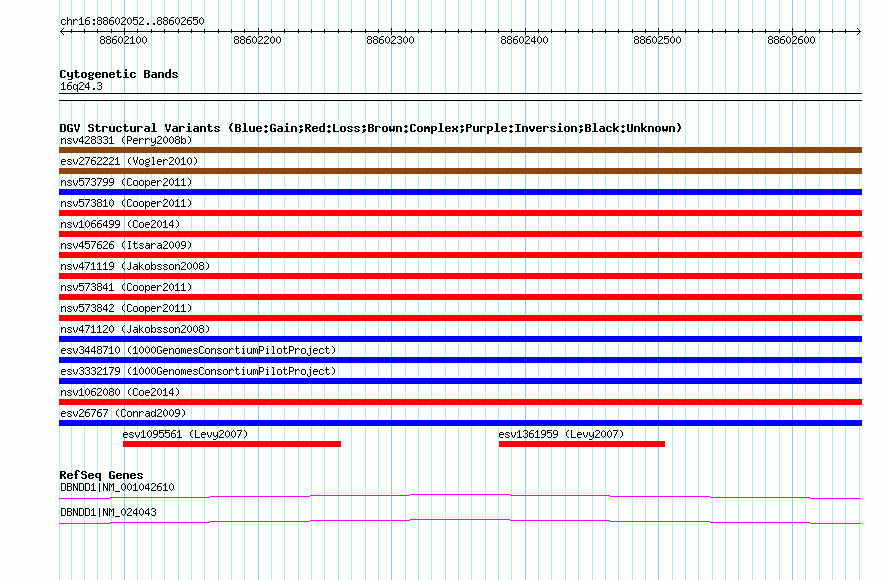Click the 16q24.3 band label

click(x=81, y=86)
